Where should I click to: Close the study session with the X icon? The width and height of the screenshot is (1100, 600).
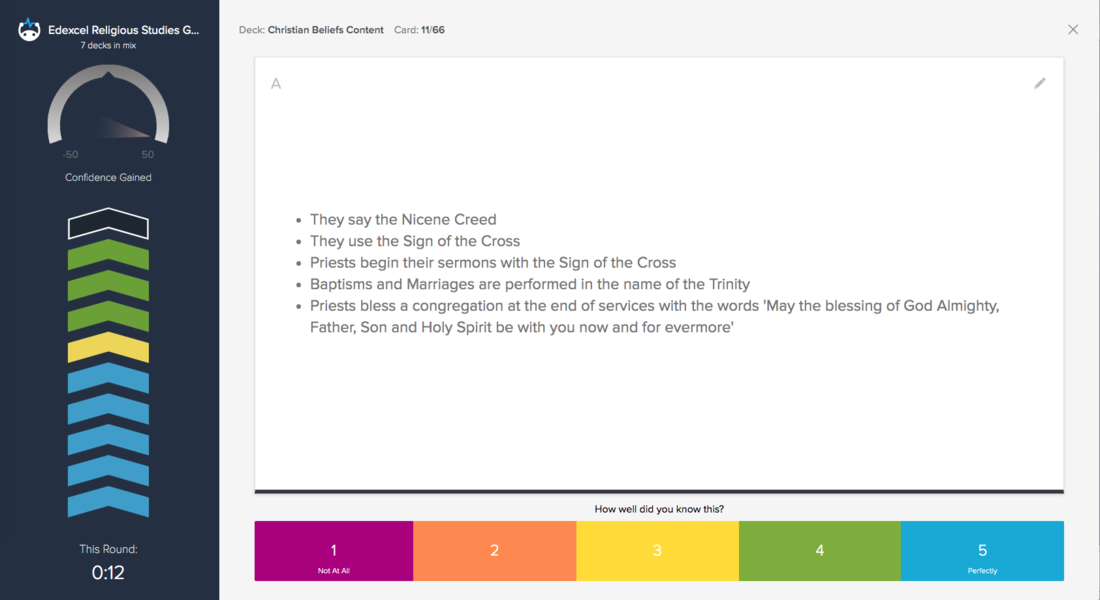tap(1073, 29)
